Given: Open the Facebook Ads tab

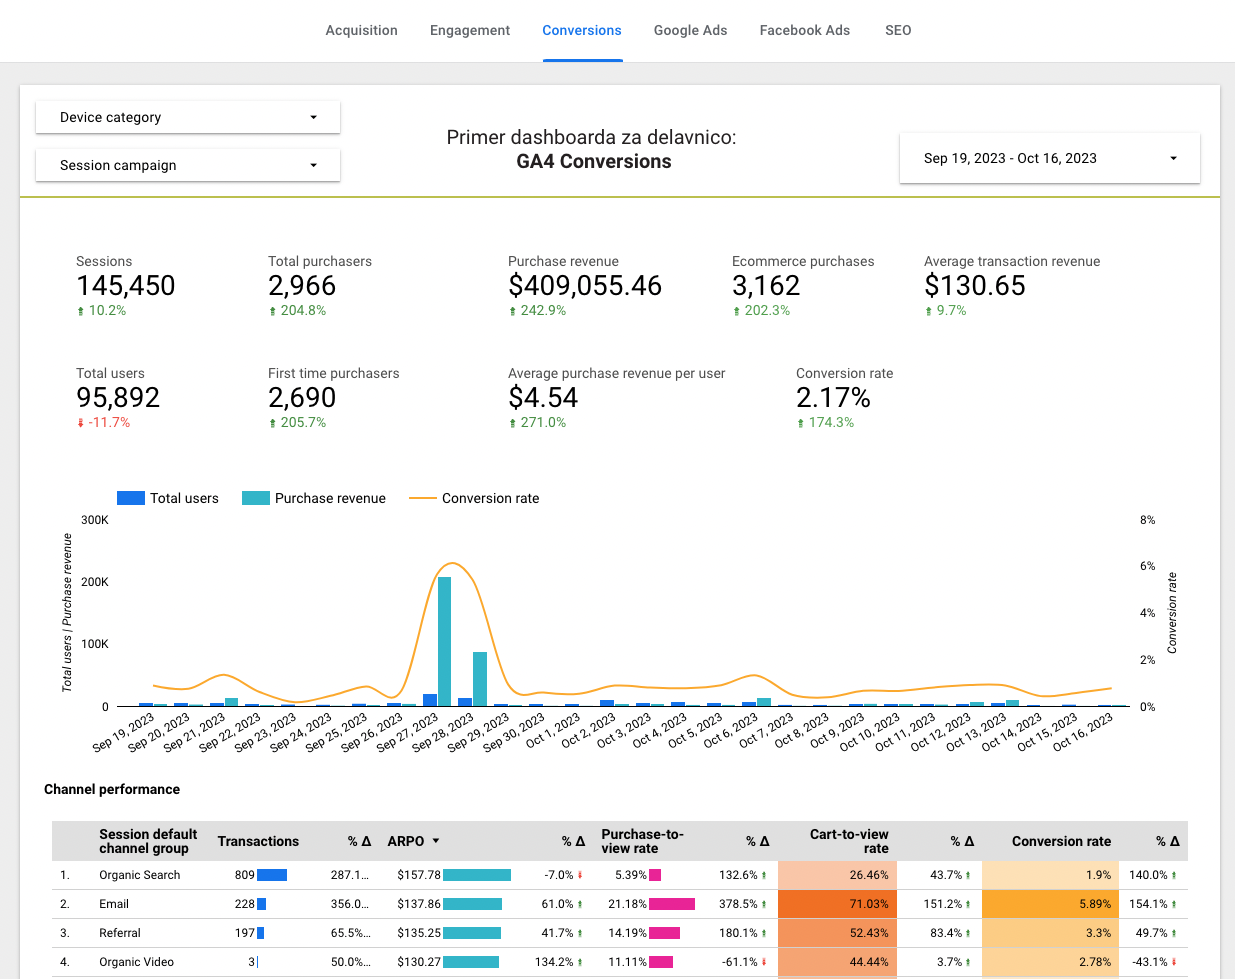Looking at the screenshot, I should (804, 30).
